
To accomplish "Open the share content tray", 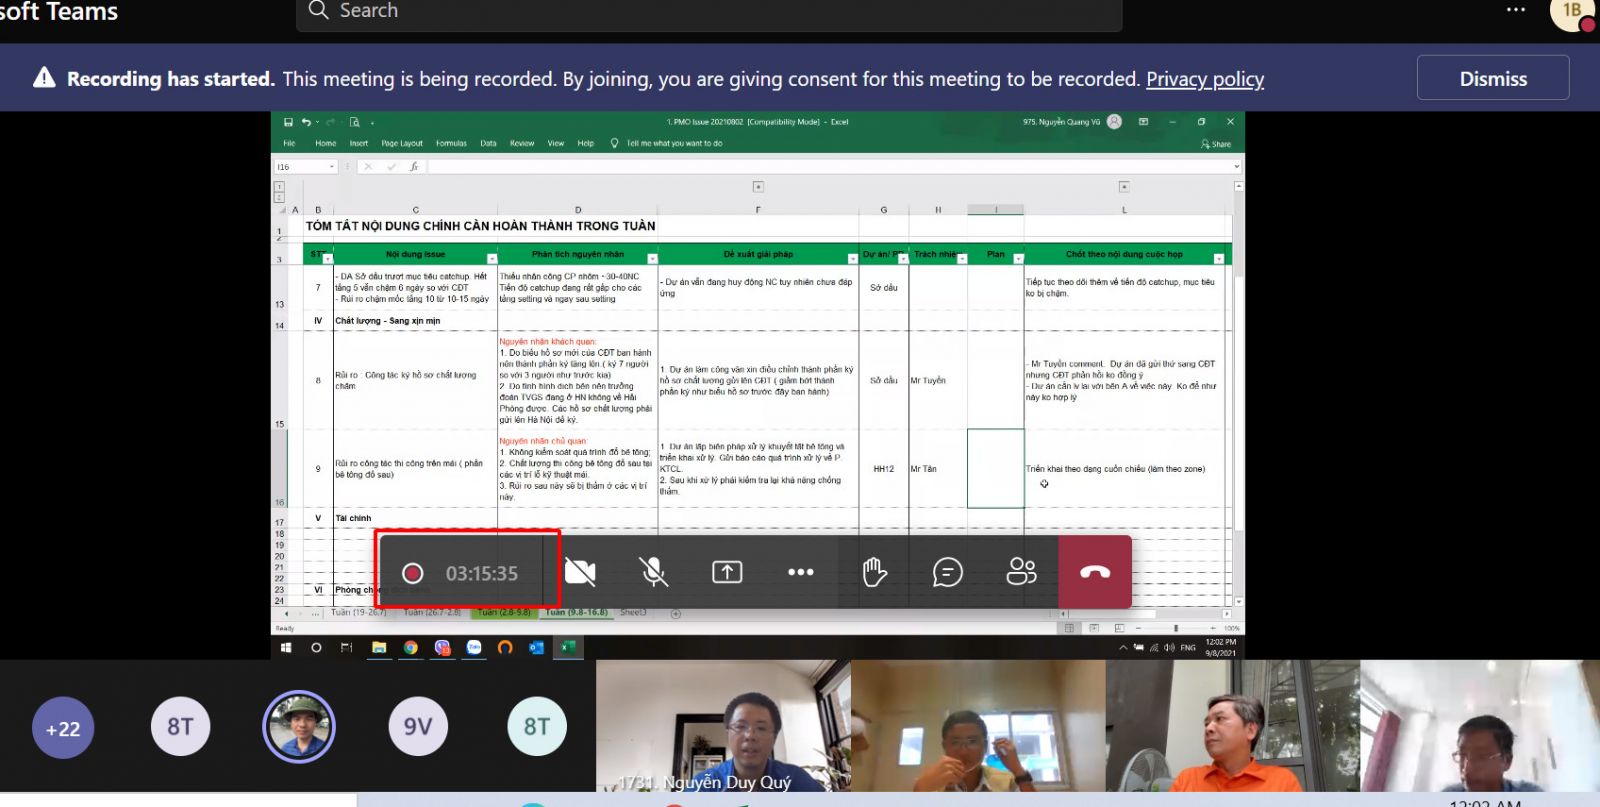I will pyautogui.click(x=727, y=572).
